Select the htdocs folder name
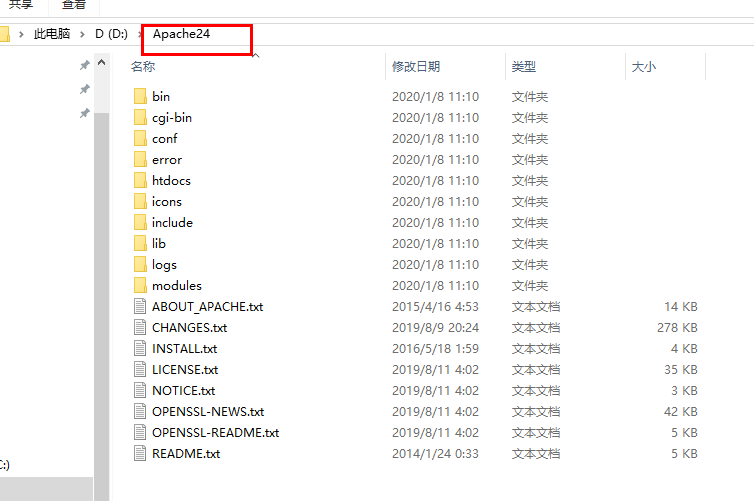 click(x=171, y=180)
